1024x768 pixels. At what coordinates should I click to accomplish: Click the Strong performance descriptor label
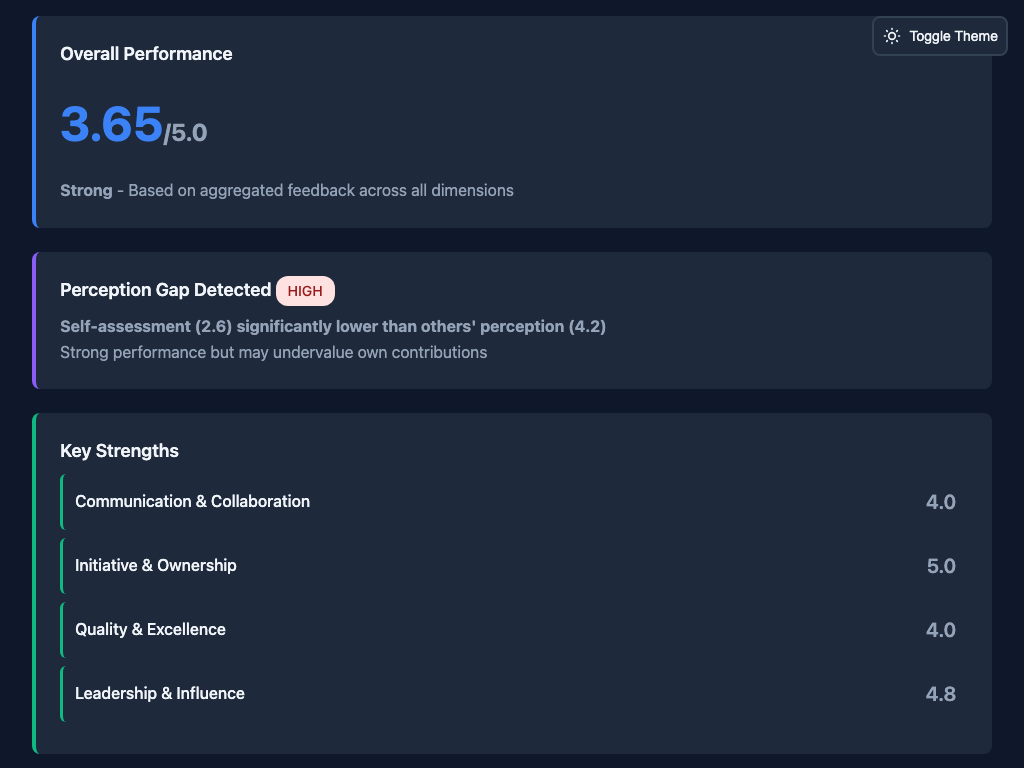(x=86, y=190)
